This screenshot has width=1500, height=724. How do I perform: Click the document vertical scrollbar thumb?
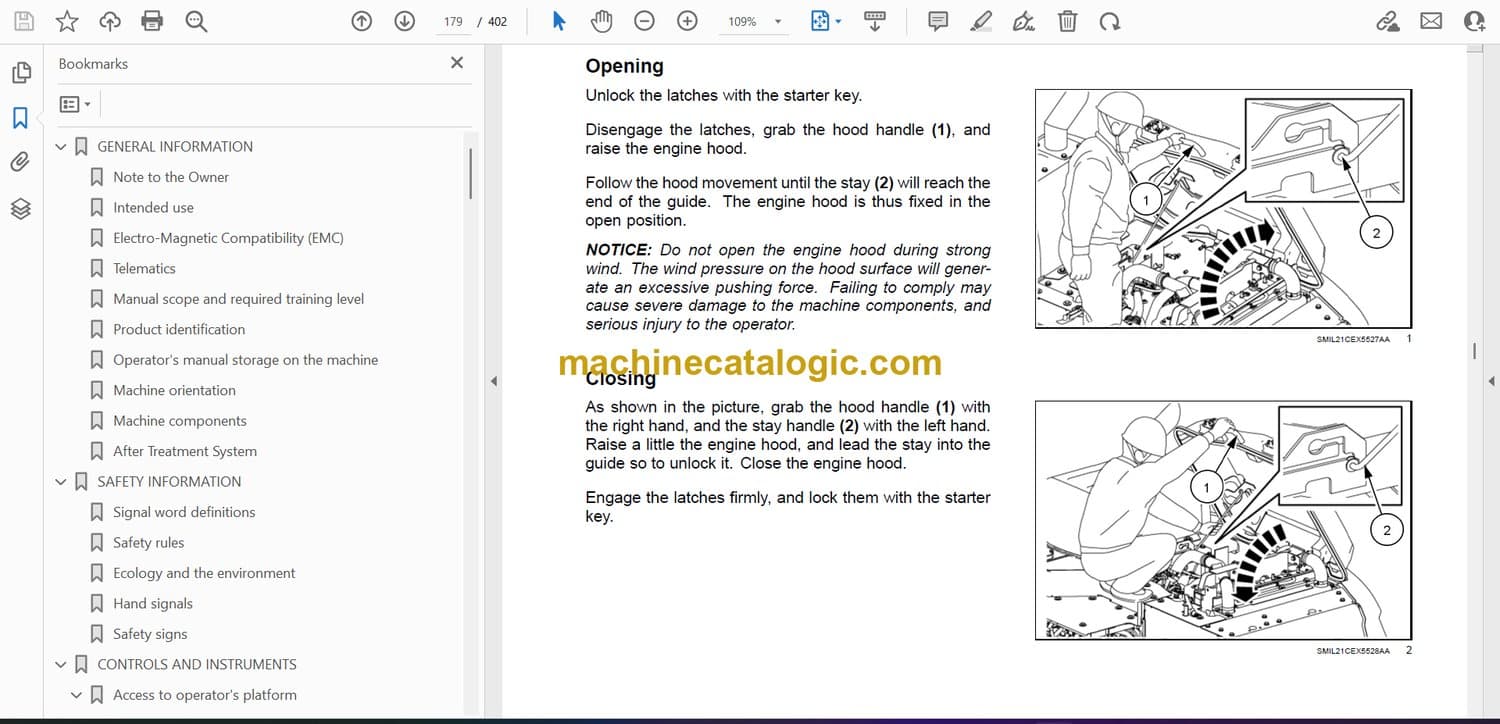tap(1475, 351)
